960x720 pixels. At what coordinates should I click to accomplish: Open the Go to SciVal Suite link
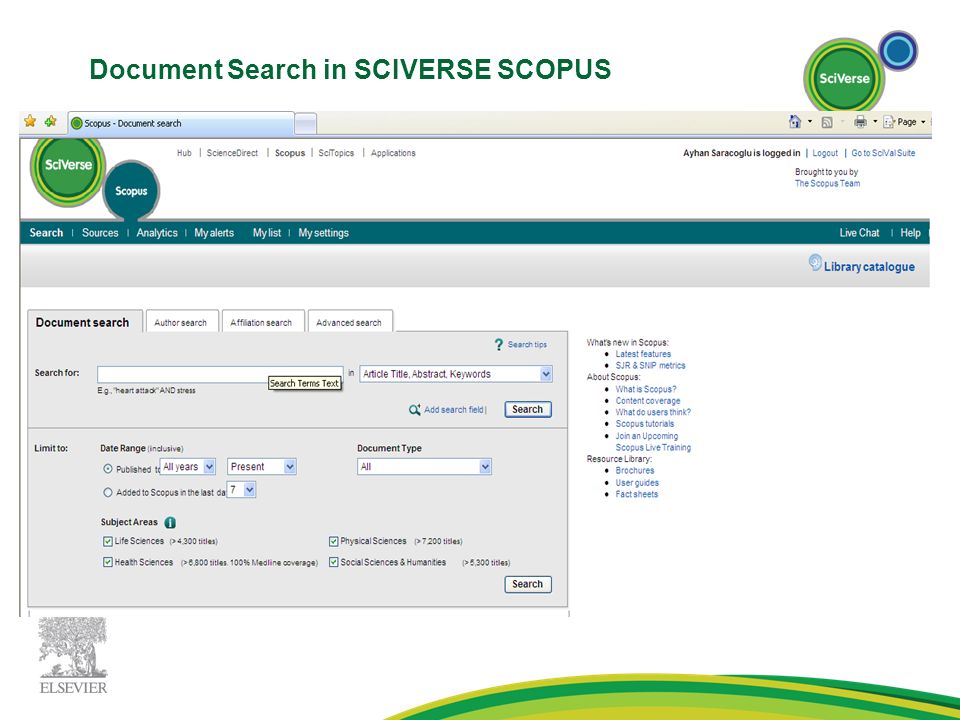(x=883, y=153)
